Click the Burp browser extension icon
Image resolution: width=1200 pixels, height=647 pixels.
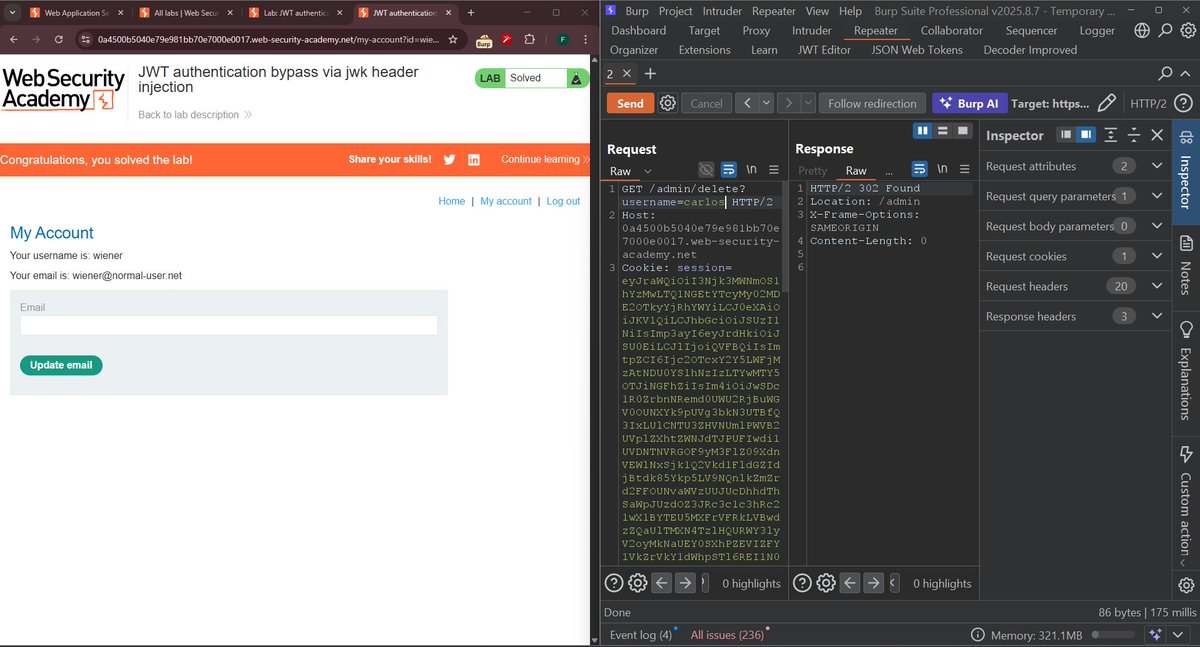pyautogui.click(x=484, y=42)
